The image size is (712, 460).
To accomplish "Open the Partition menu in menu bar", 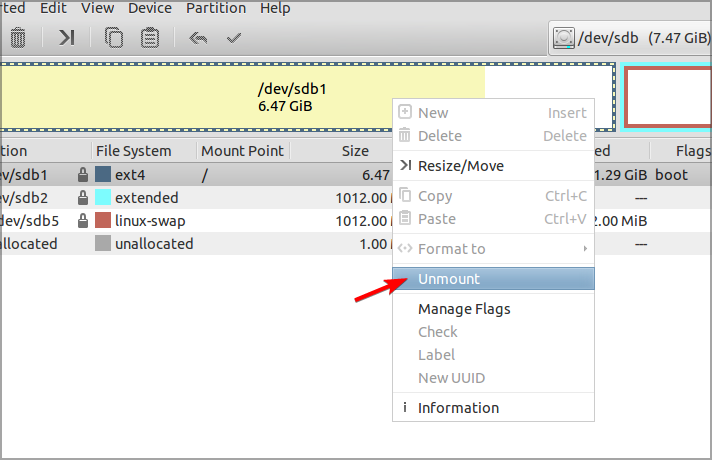I will point(215,8).
